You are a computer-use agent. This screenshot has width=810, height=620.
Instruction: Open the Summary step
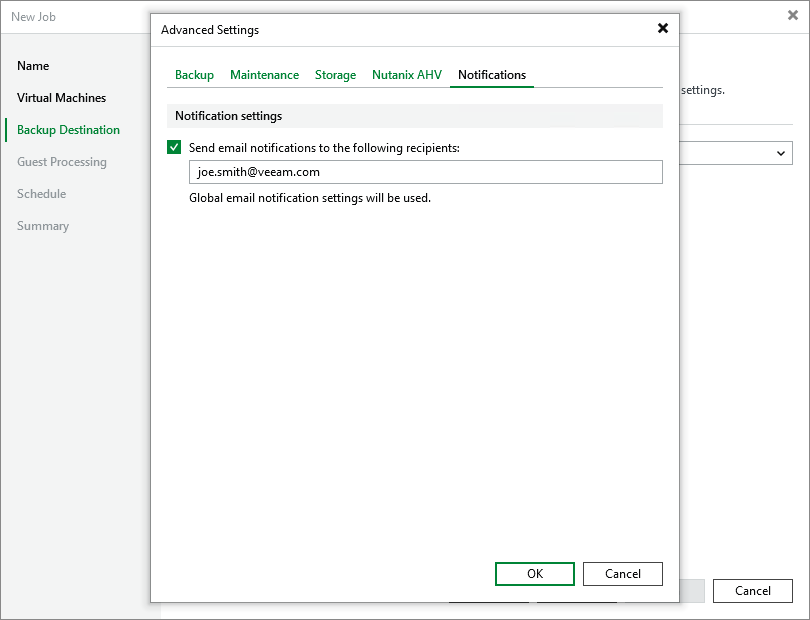43,226
